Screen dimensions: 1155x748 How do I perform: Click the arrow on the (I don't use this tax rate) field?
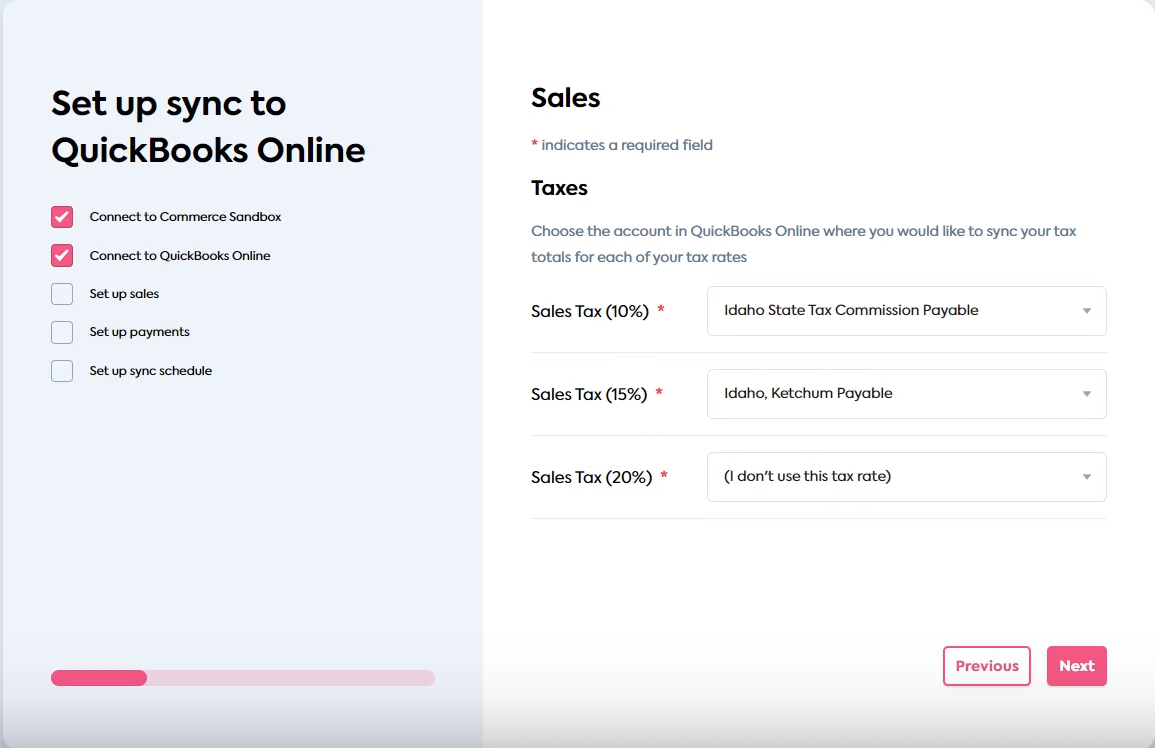pos(1086,477)
